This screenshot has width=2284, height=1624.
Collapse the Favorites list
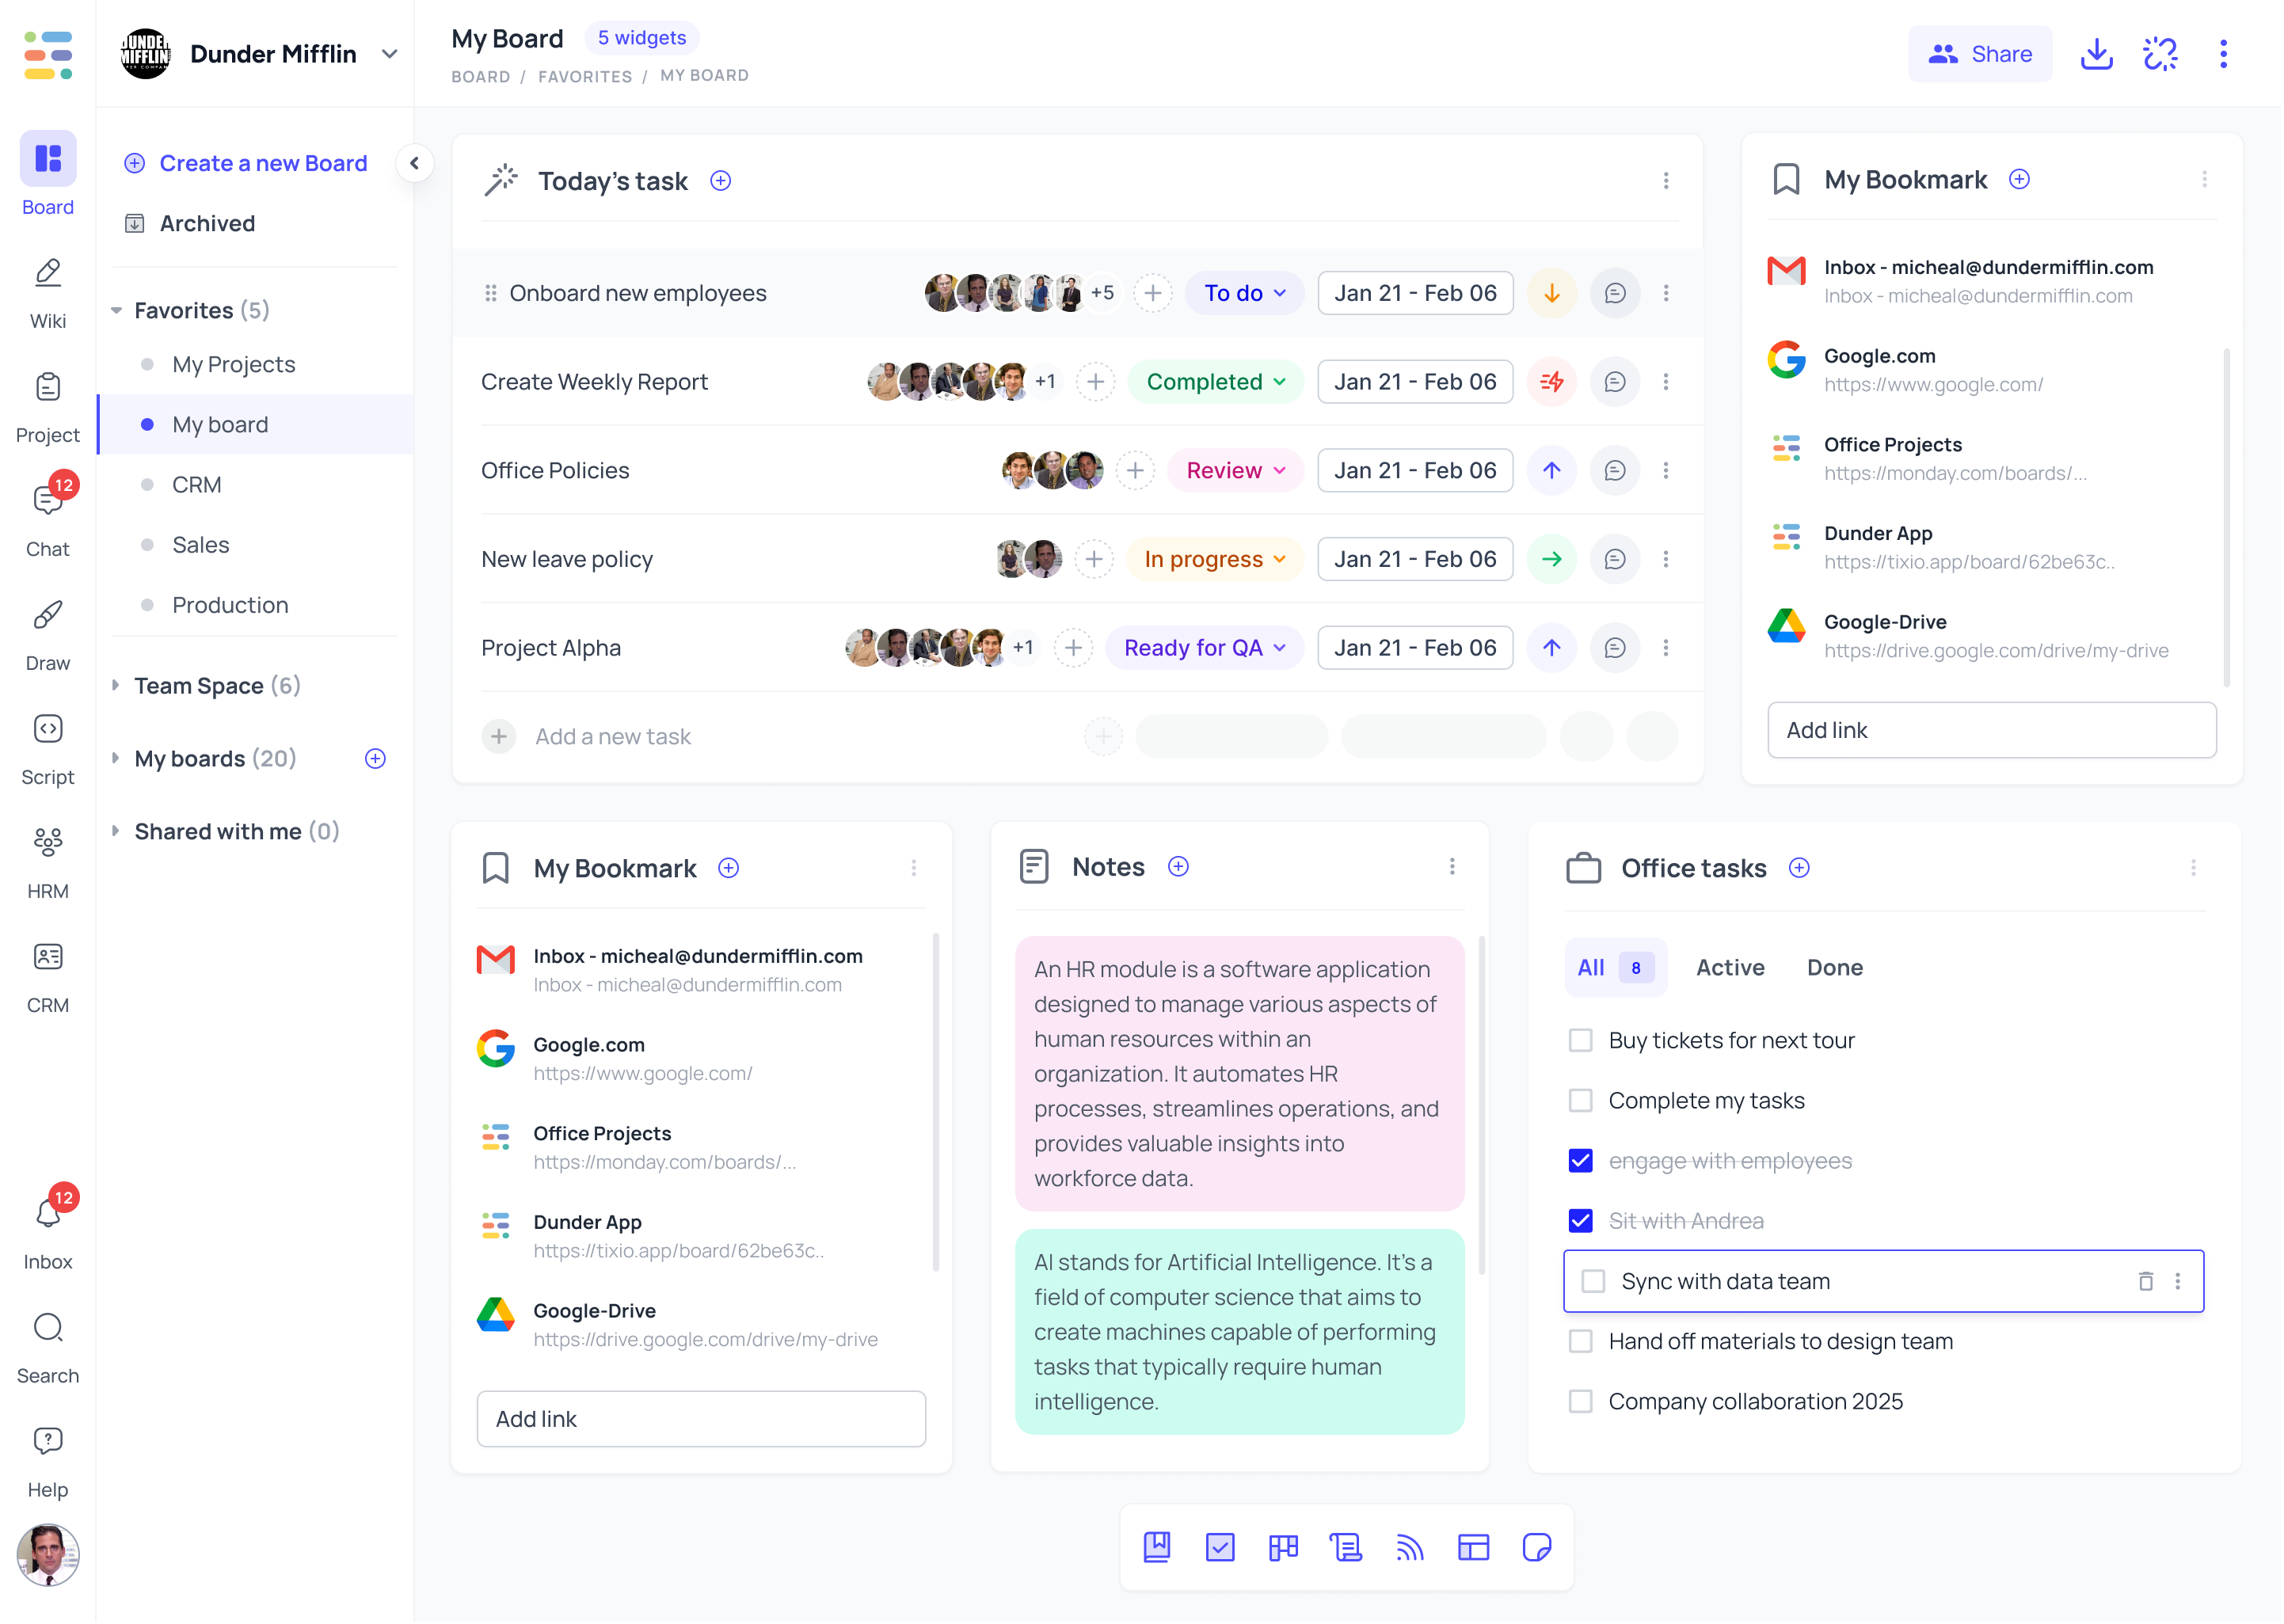coord(117,310)
